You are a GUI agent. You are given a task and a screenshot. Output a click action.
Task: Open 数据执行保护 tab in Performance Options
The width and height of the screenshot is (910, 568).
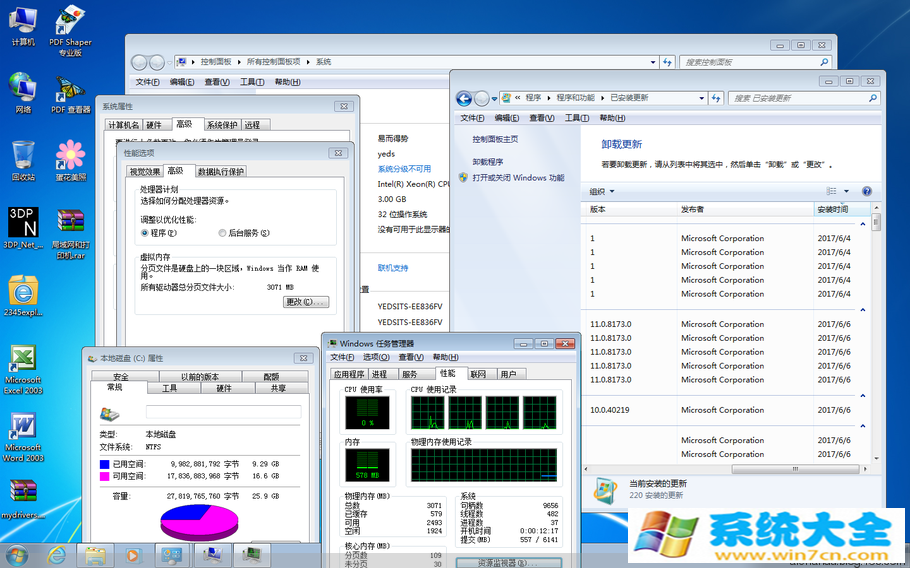click(221, 171)
